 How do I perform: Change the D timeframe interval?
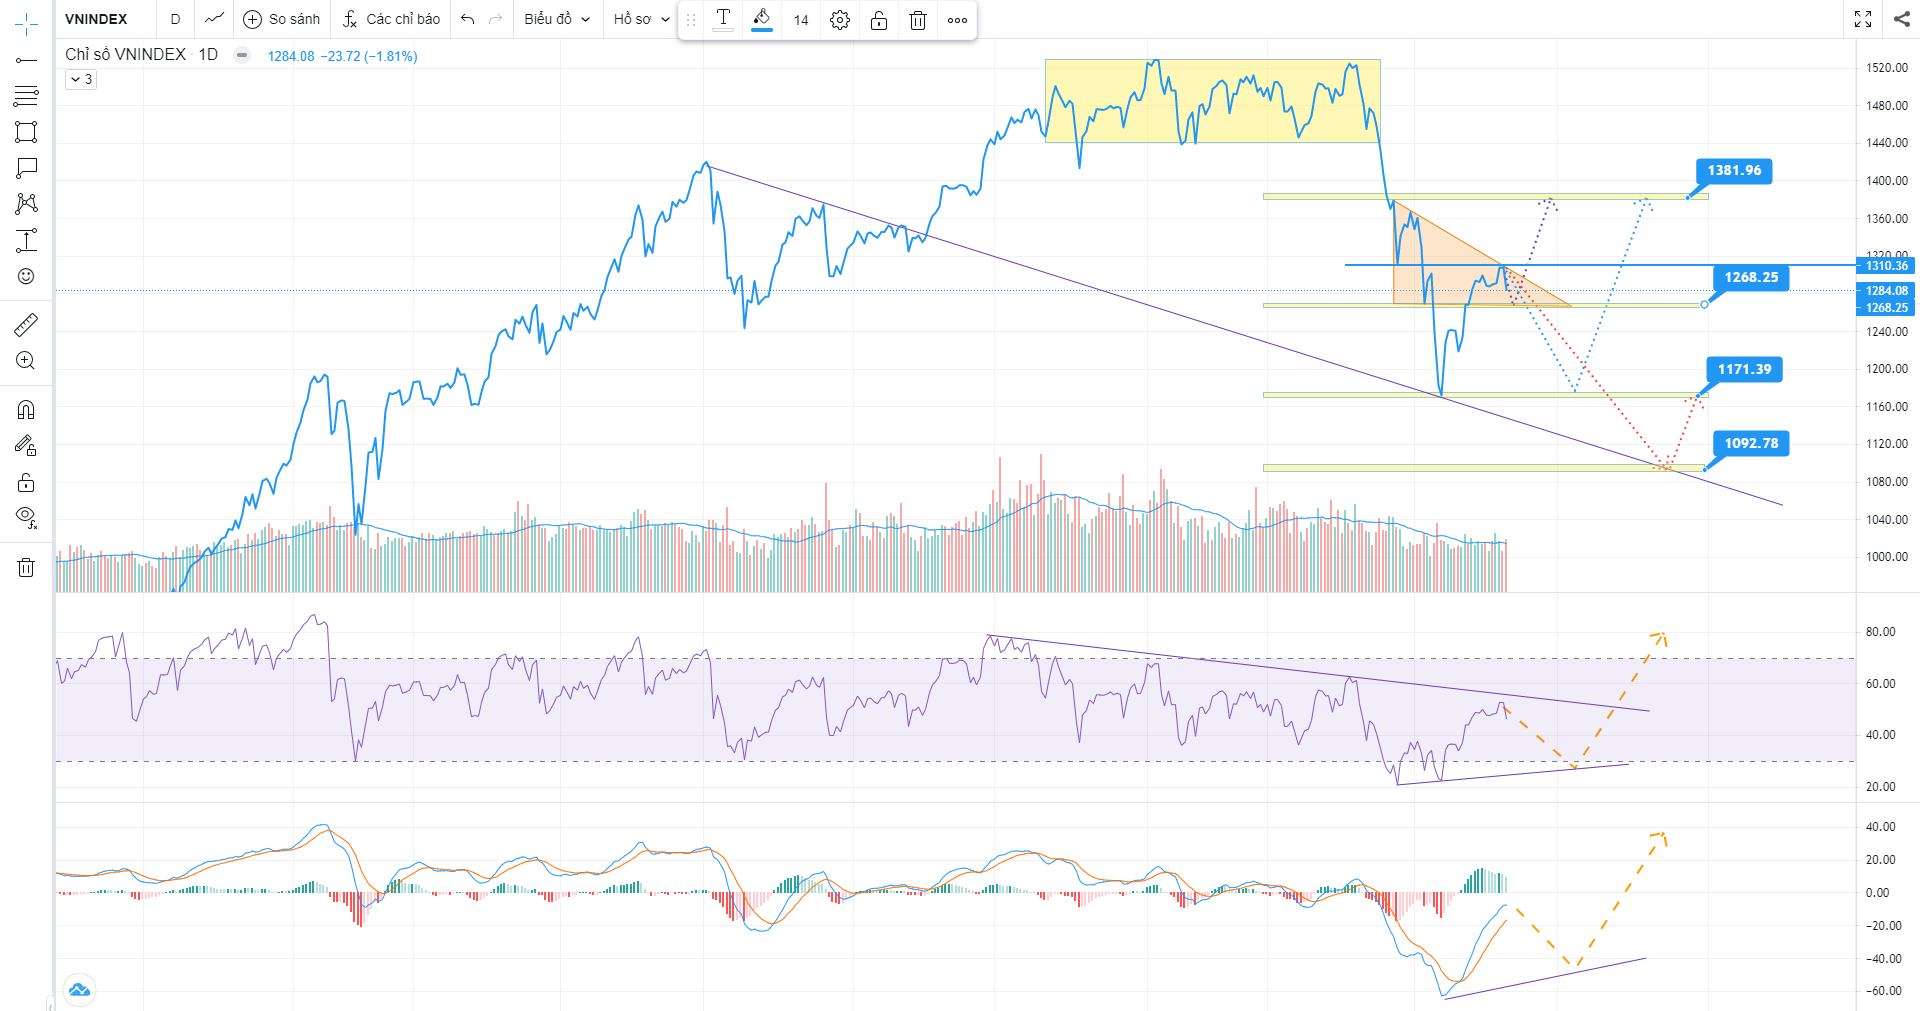175,19
